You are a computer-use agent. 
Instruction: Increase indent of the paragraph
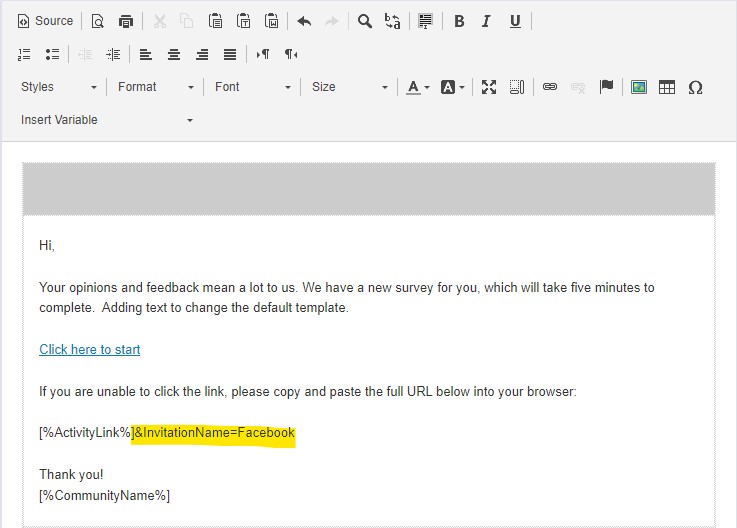click(113, 55)
